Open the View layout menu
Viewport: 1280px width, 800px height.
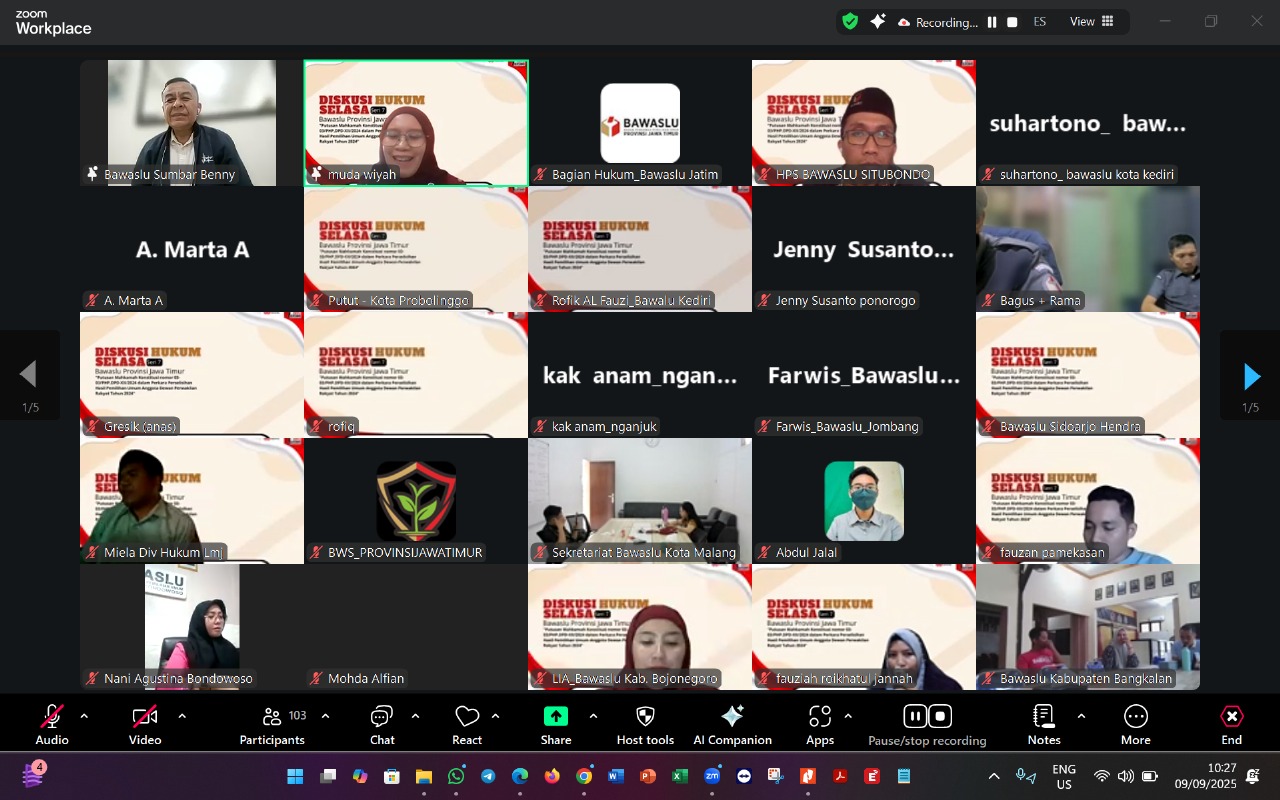(1091, 22)
